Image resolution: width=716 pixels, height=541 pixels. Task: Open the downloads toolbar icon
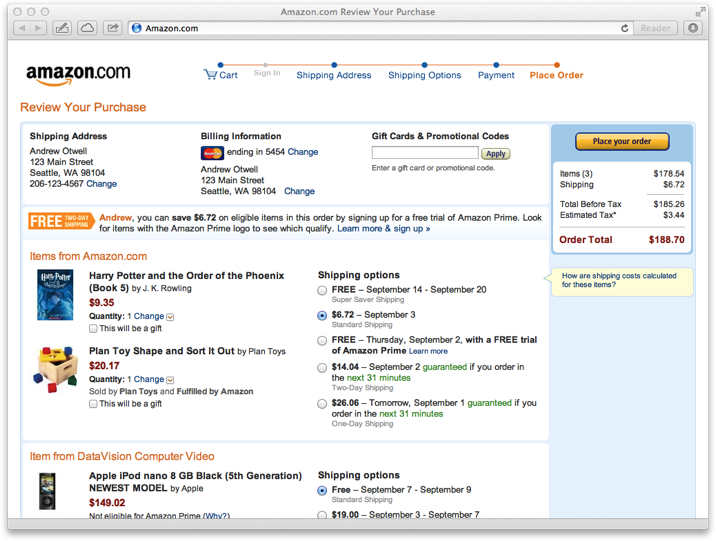(693, 28)
